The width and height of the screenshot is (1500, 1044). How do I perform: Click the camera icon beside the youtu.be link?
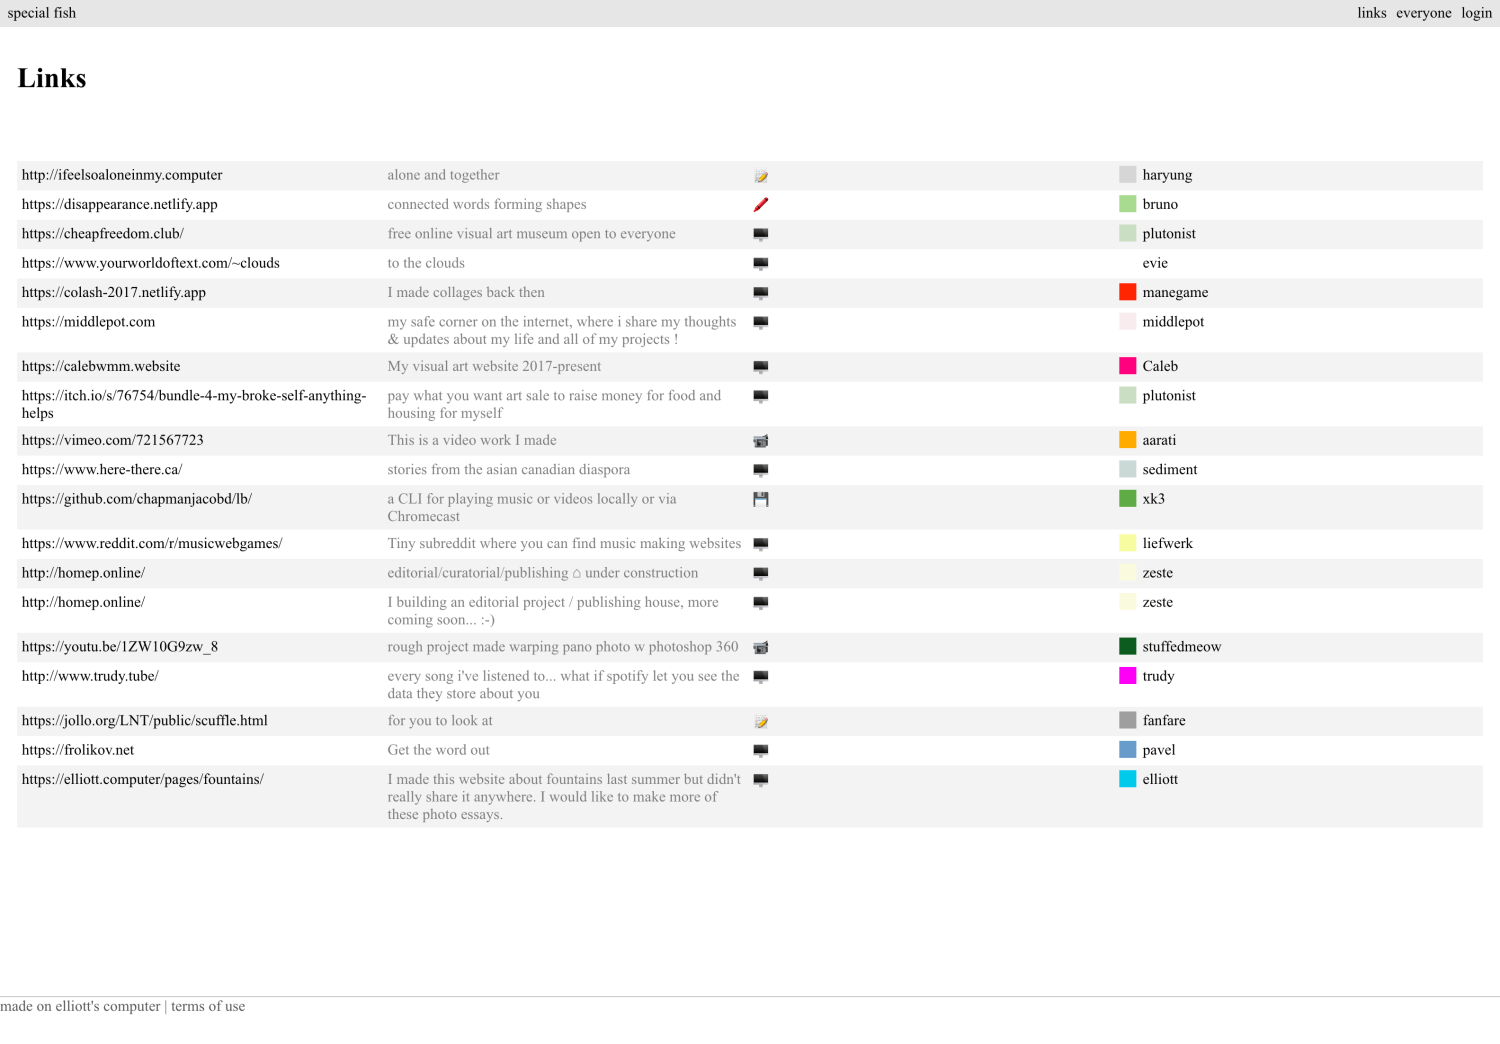point(760,648)
